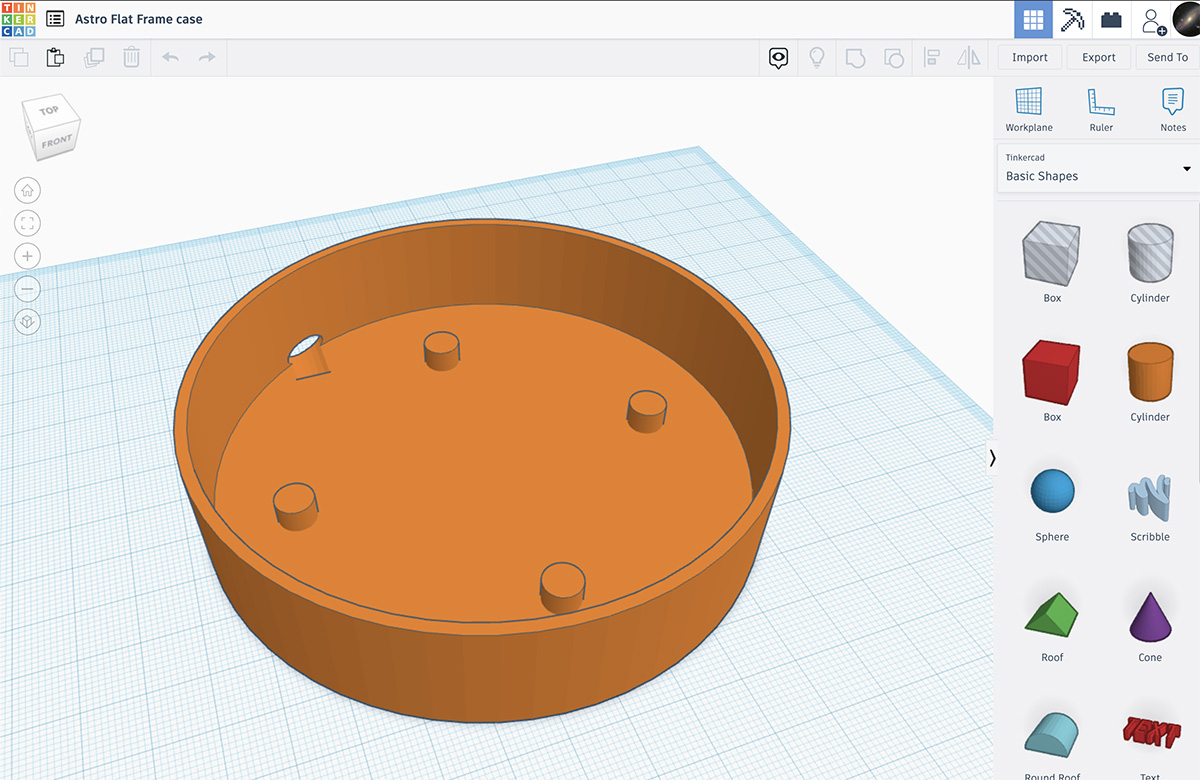Click the Undo arrow
Image resolution: width=1200 pixels, height=780 pixels.
point(170,58)
